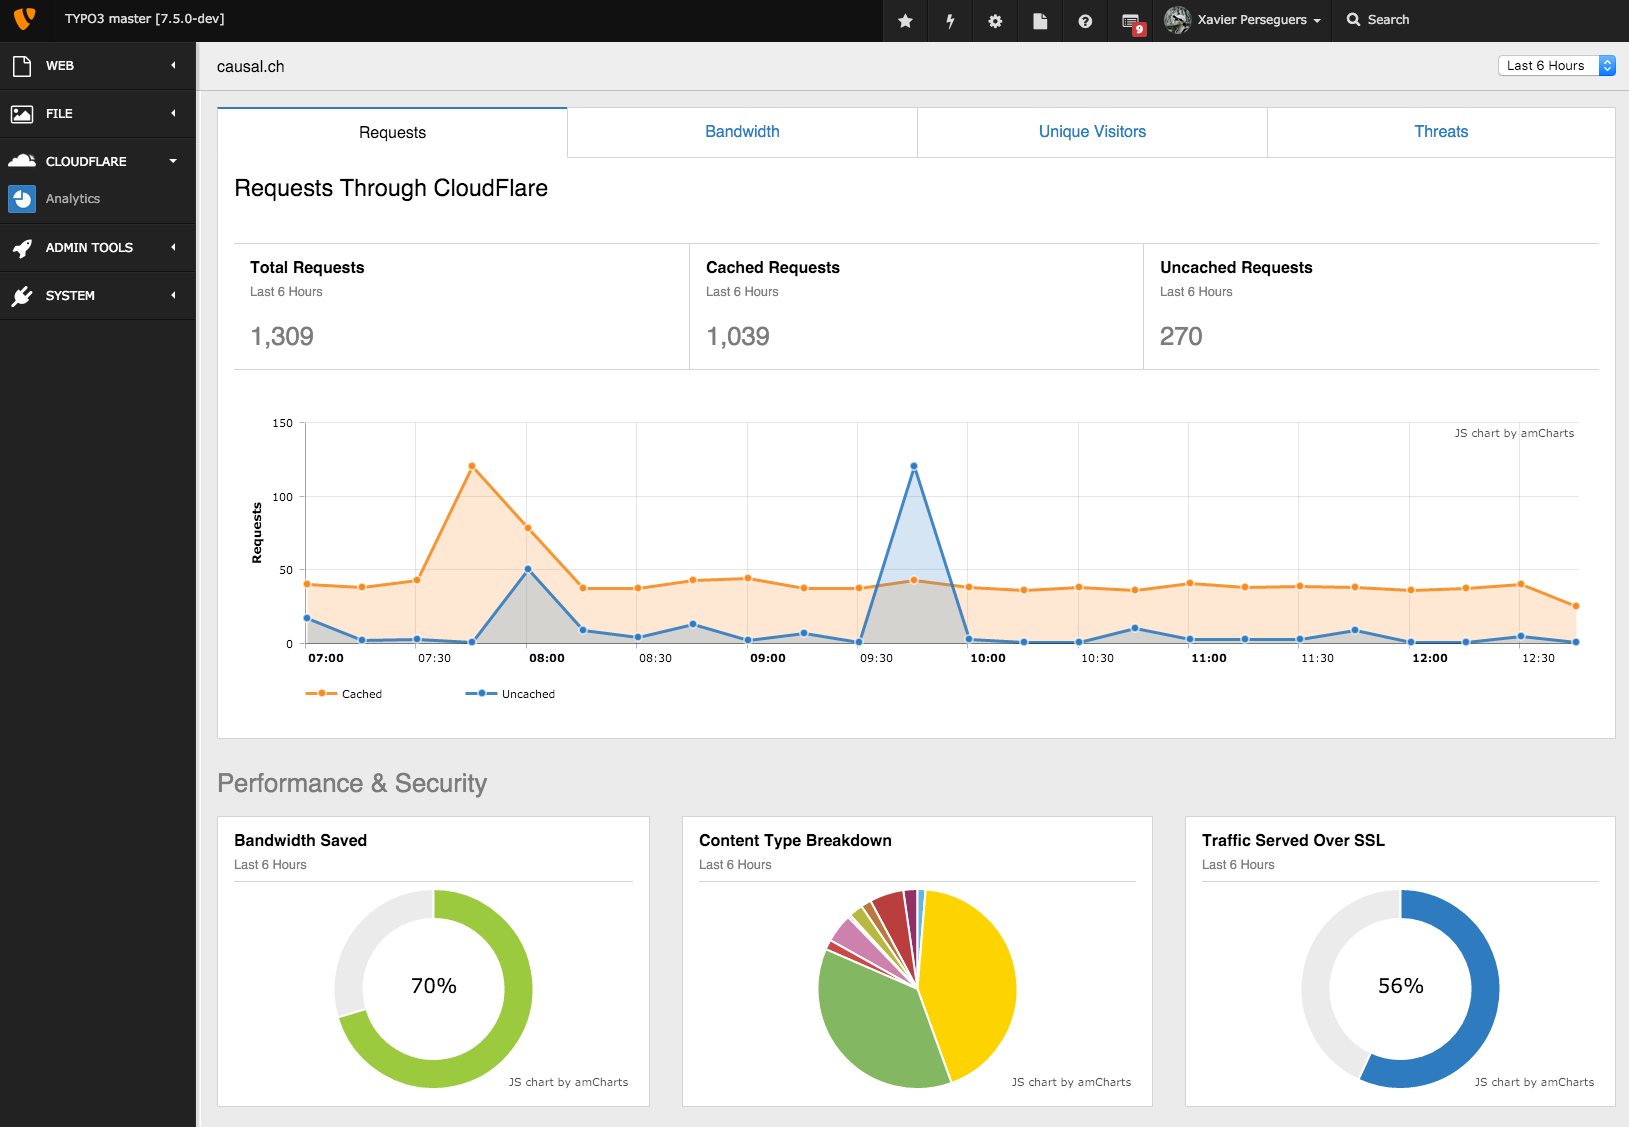Select the WEB document icon

[22, 65]
